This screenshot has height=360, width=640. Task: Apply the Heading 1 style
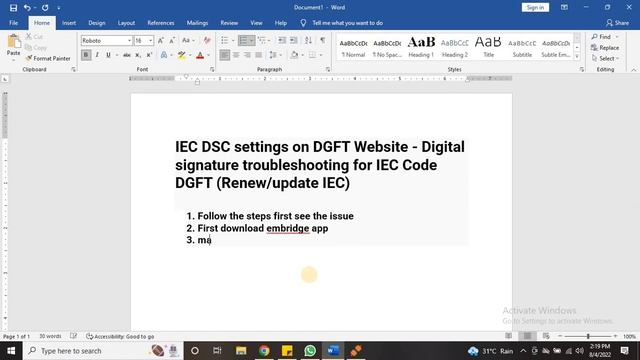[x=421, y=47]
